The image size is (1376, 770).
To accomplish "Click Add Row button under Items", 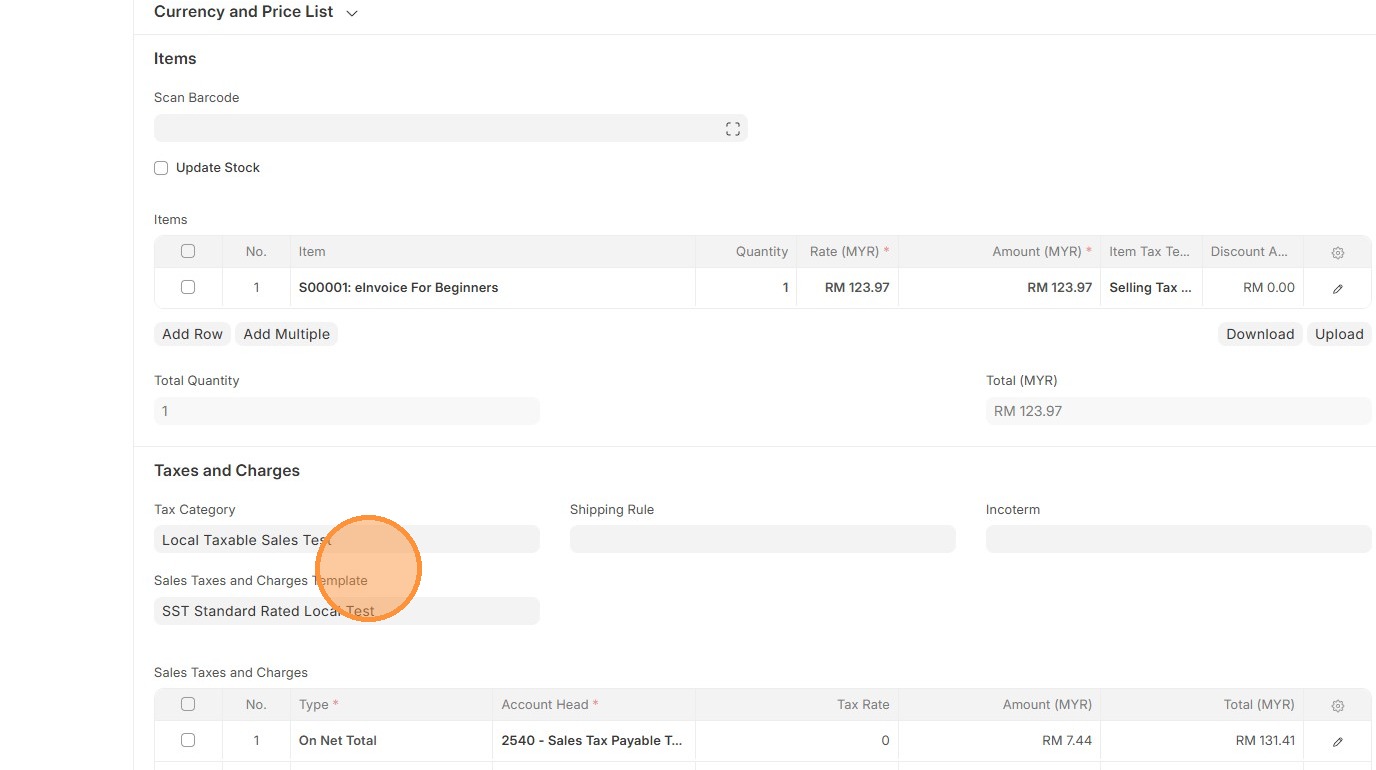I will coord(192,334).
